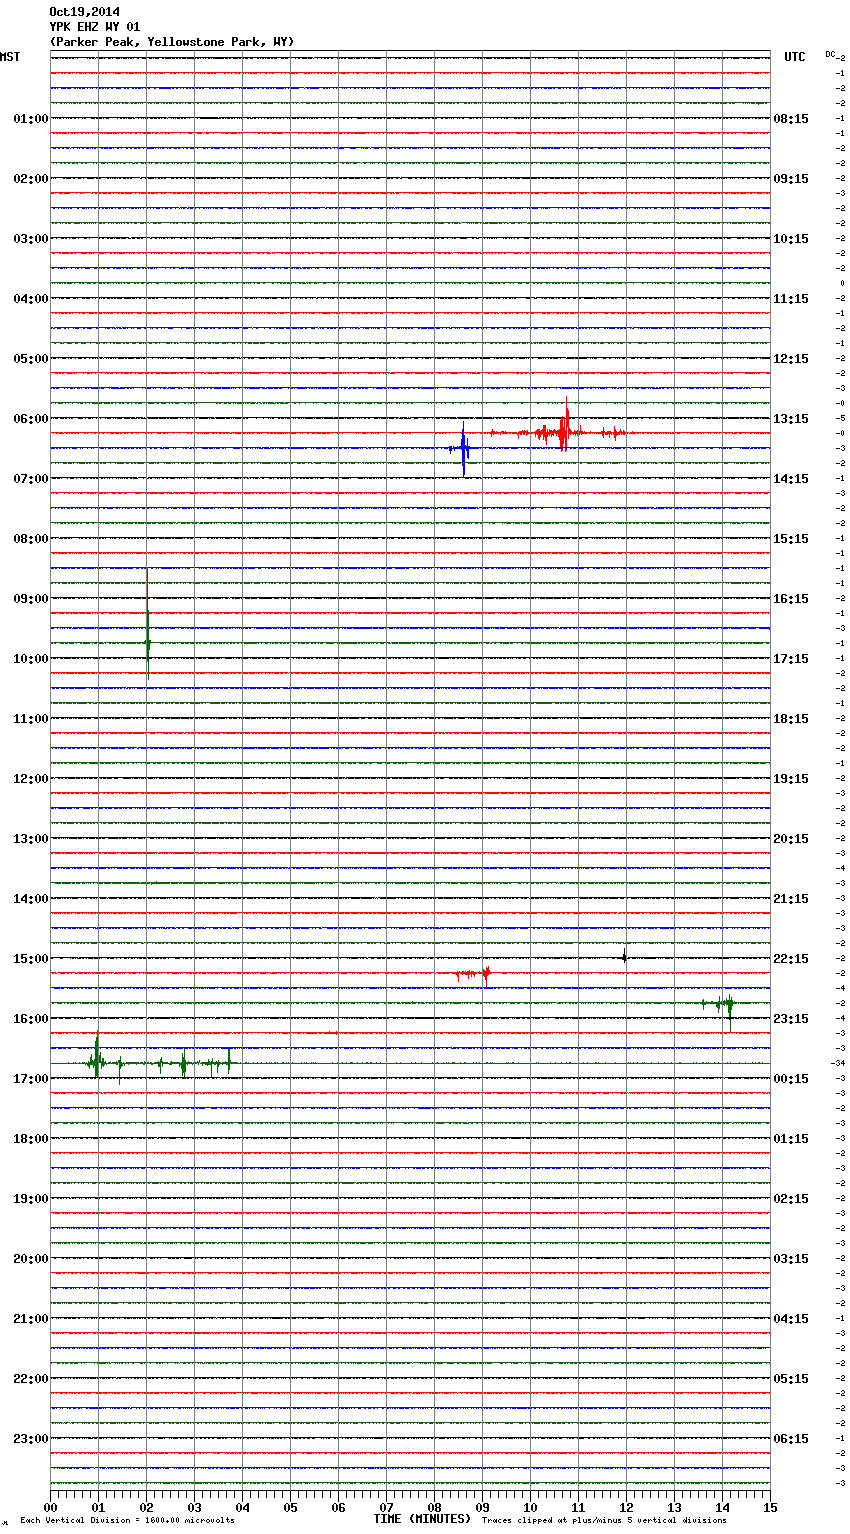
Task: Select the 05:00 MST time label
Action: pos(31,359)
